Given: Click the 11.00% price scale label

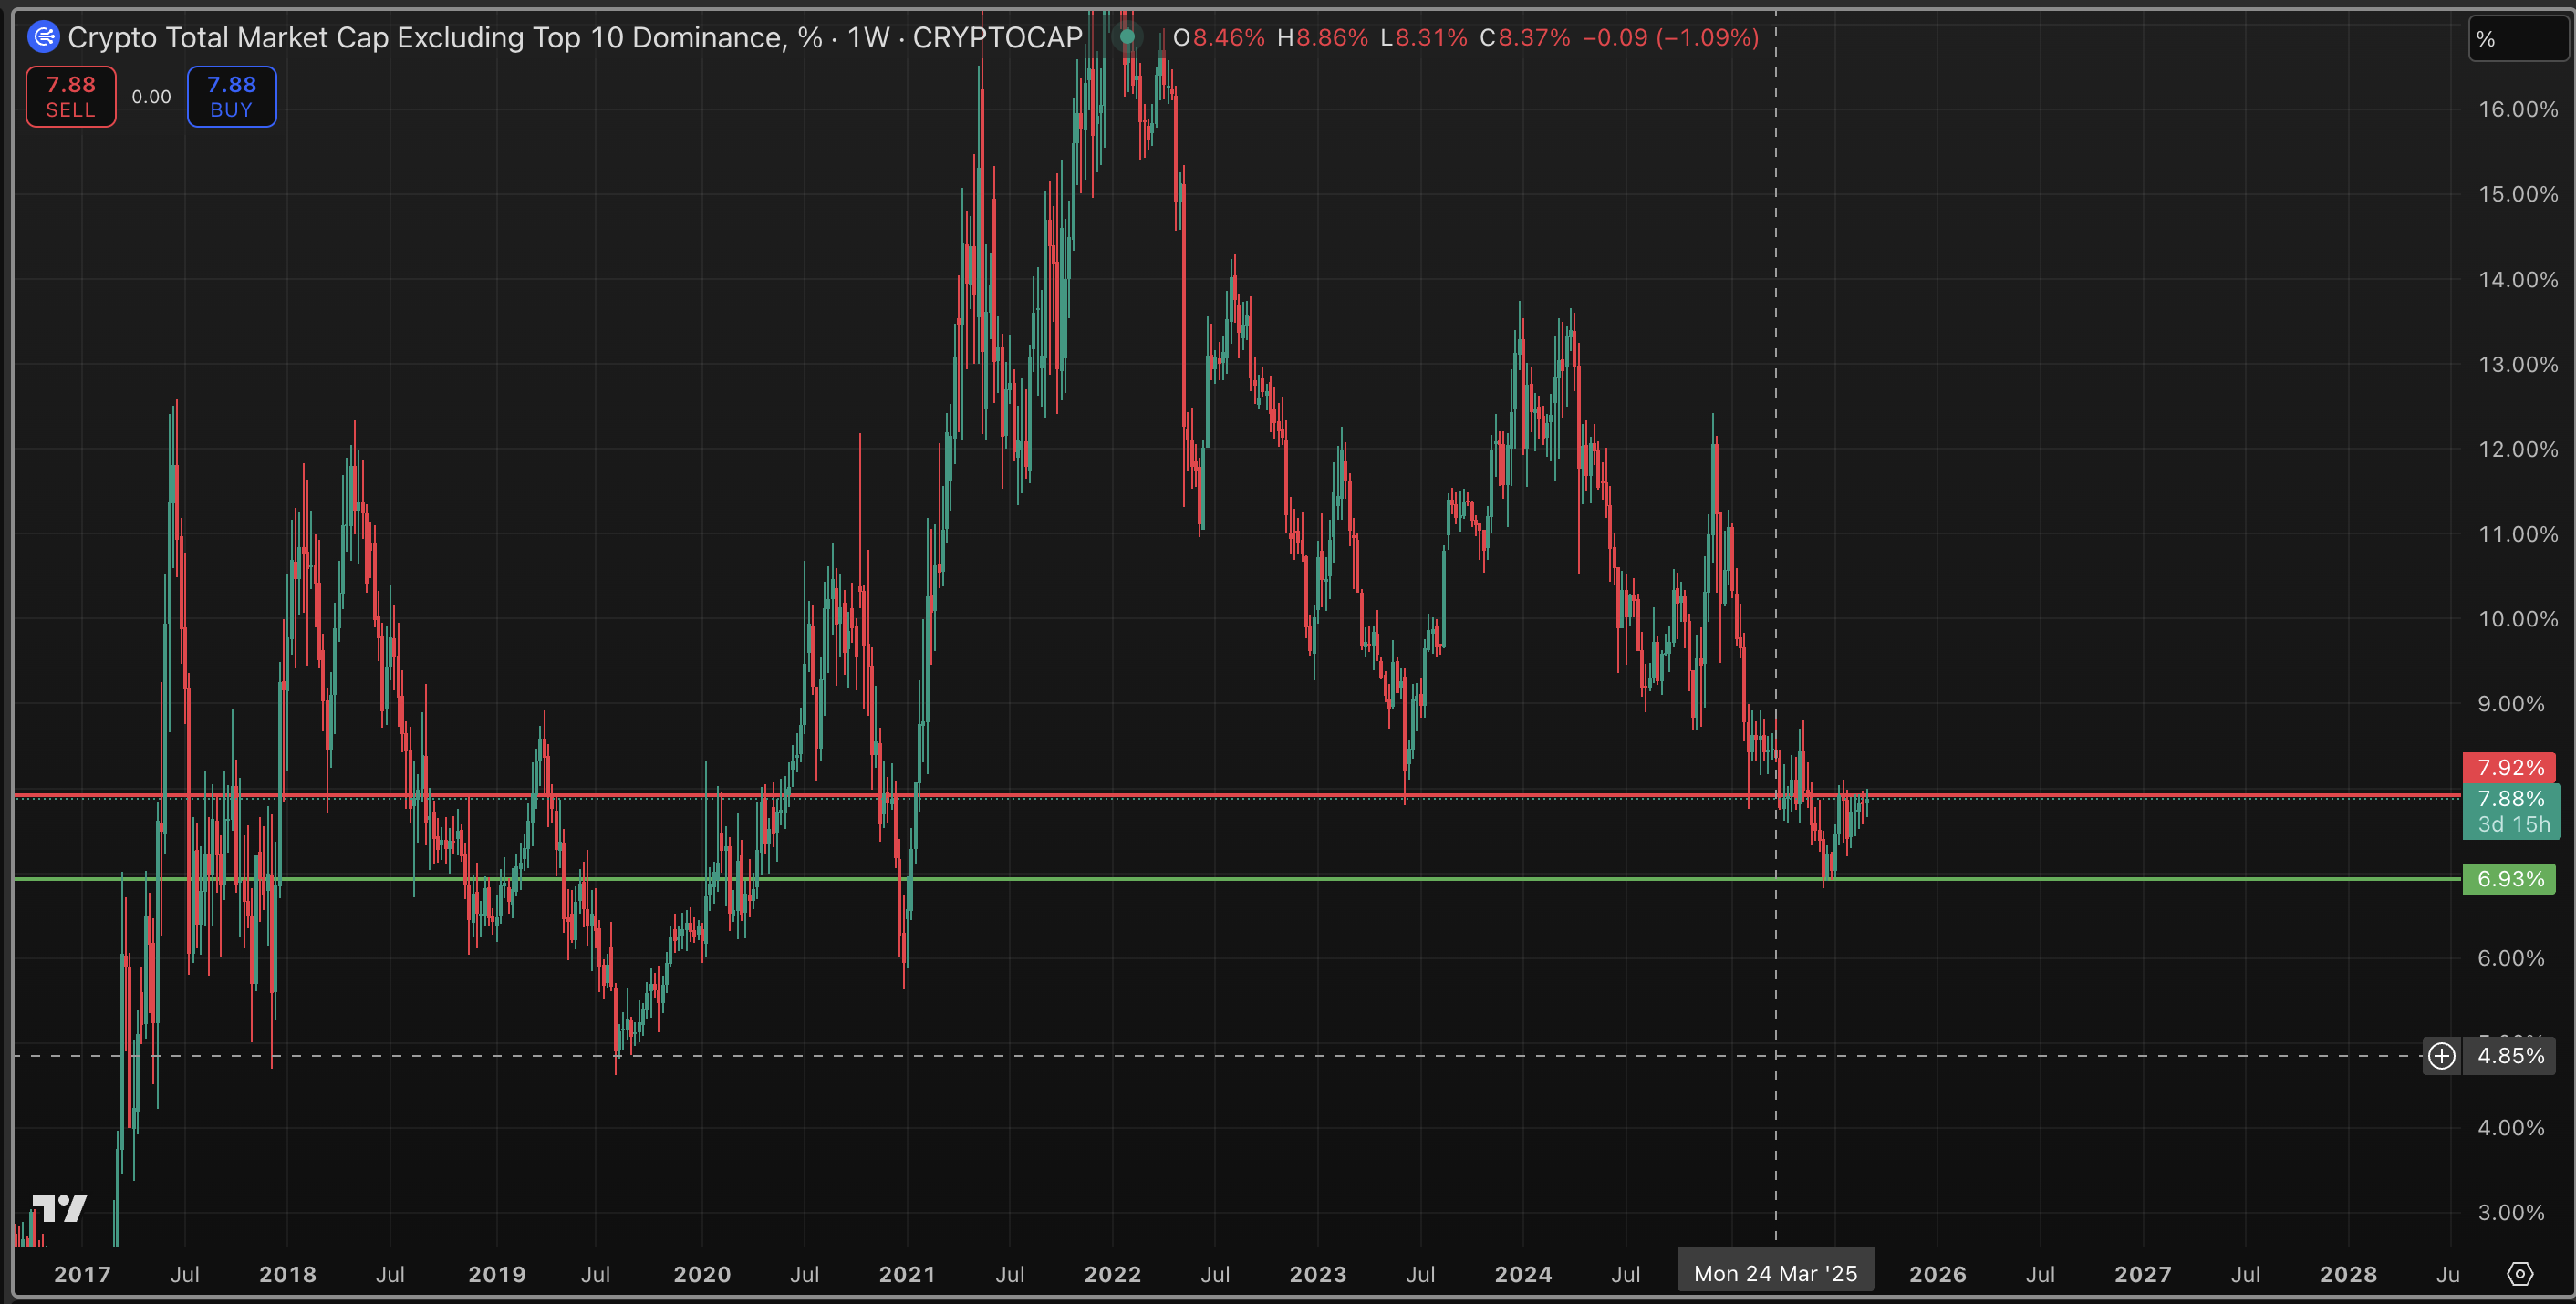Looking at the screenshot, I should click(x=2518, y=534).
